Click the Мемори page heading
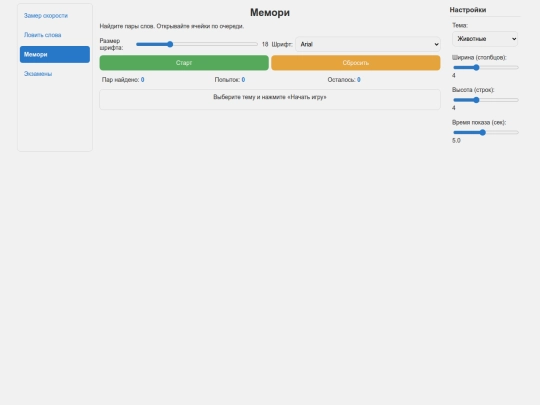This screenshot has width=540, height=405. click(270, 12)
